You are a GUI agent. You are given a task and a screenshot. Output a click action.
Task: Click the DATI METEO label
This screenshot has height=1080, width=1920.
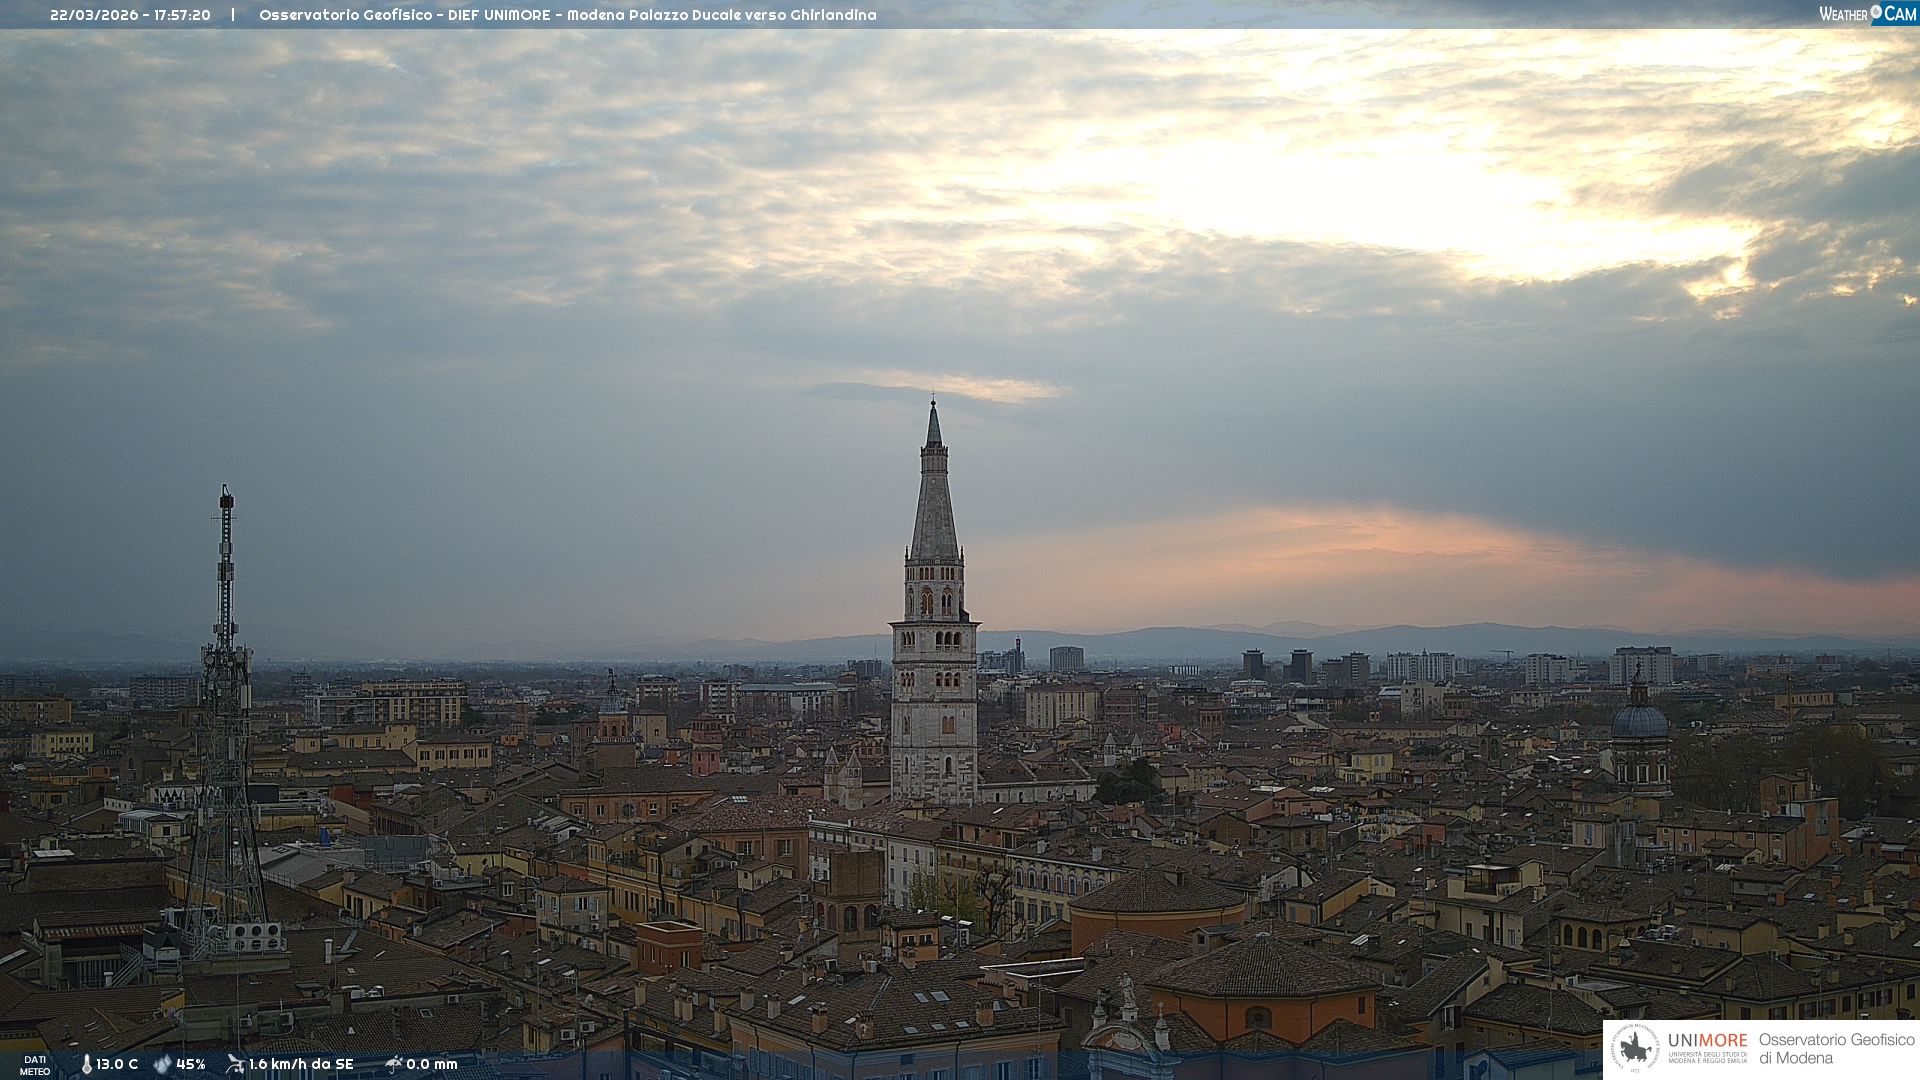pyautogui.click(x=35, y=1065)
